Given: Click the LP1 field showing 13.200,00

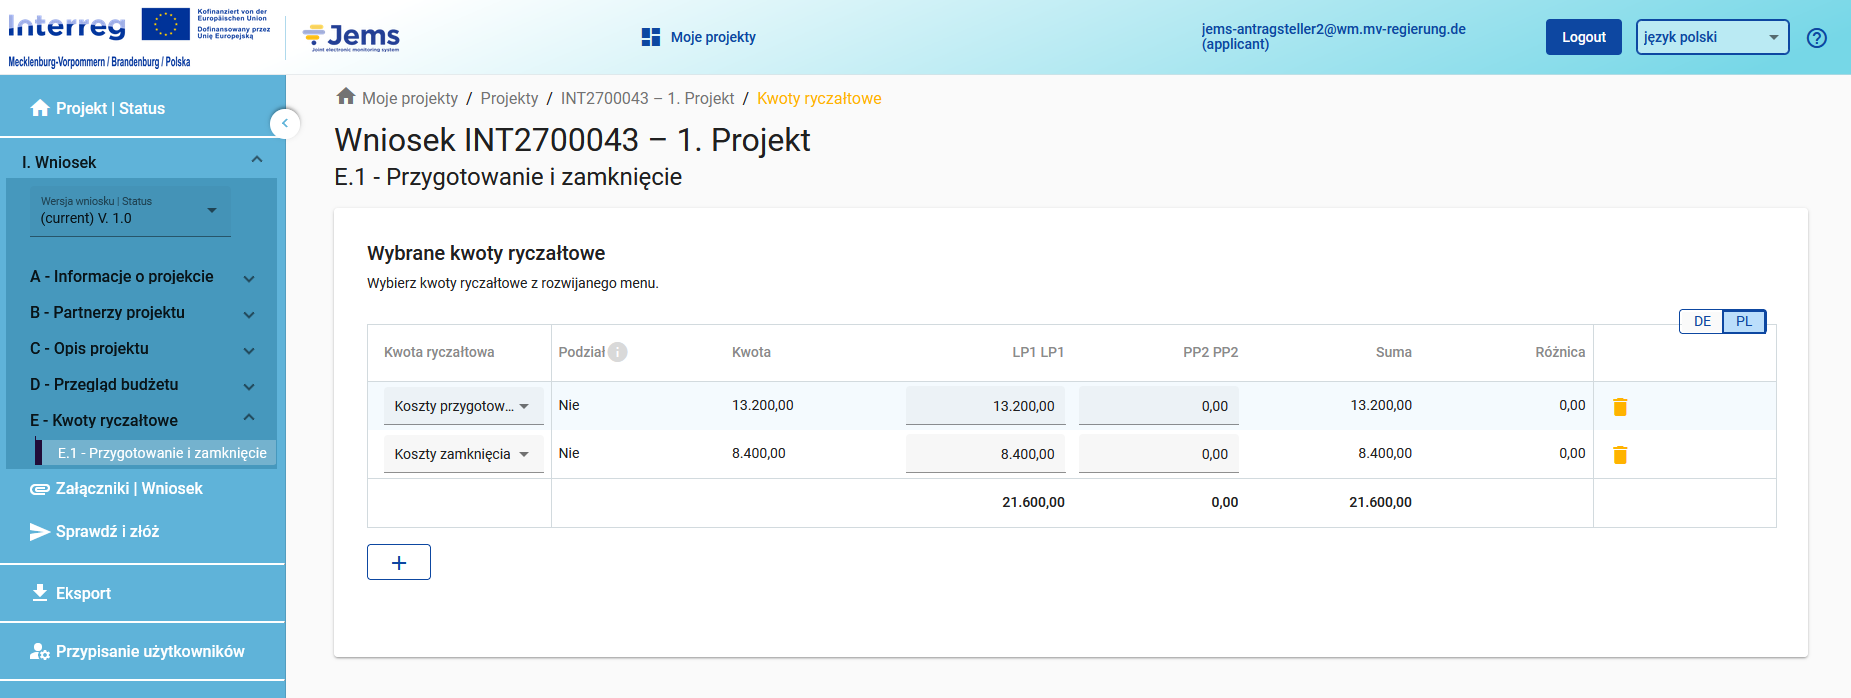Looking at the screenshot, I should (985, 406).
